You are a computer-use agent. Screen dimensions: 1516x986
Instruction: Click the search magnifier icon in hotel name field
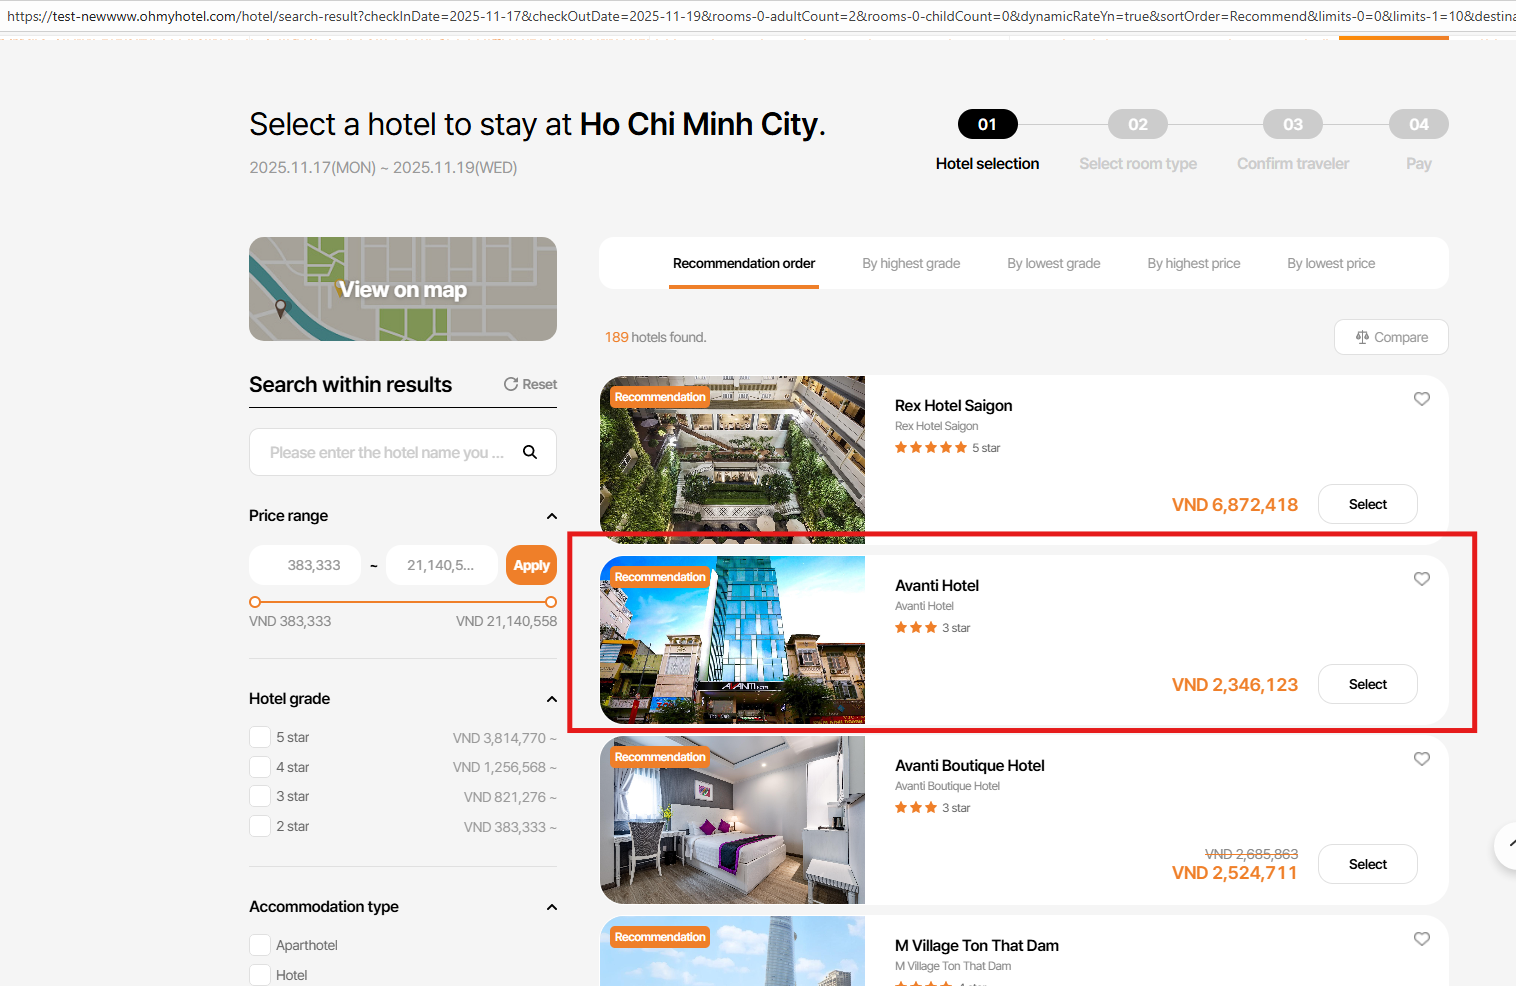tap(530, 452)
